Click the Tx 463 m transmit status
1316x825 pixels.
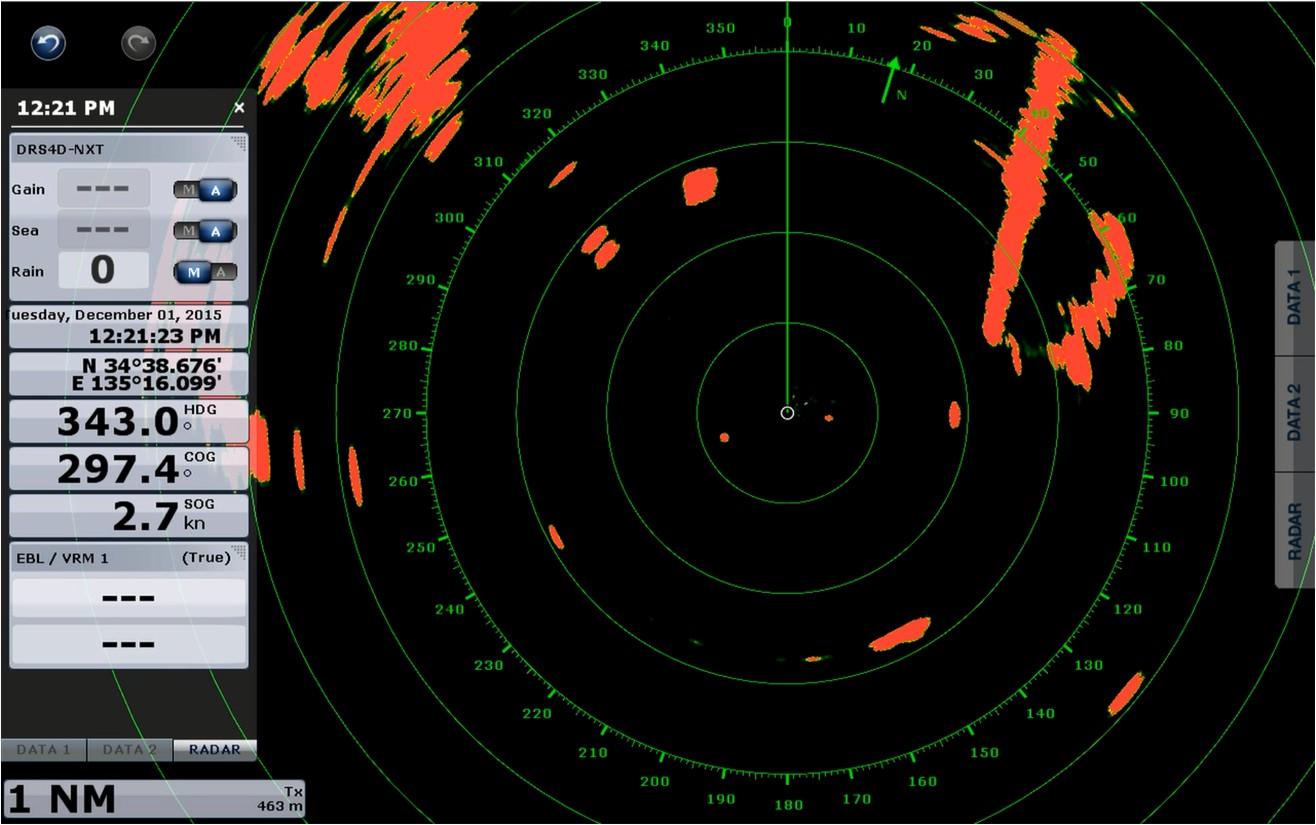tap(281, 798)
